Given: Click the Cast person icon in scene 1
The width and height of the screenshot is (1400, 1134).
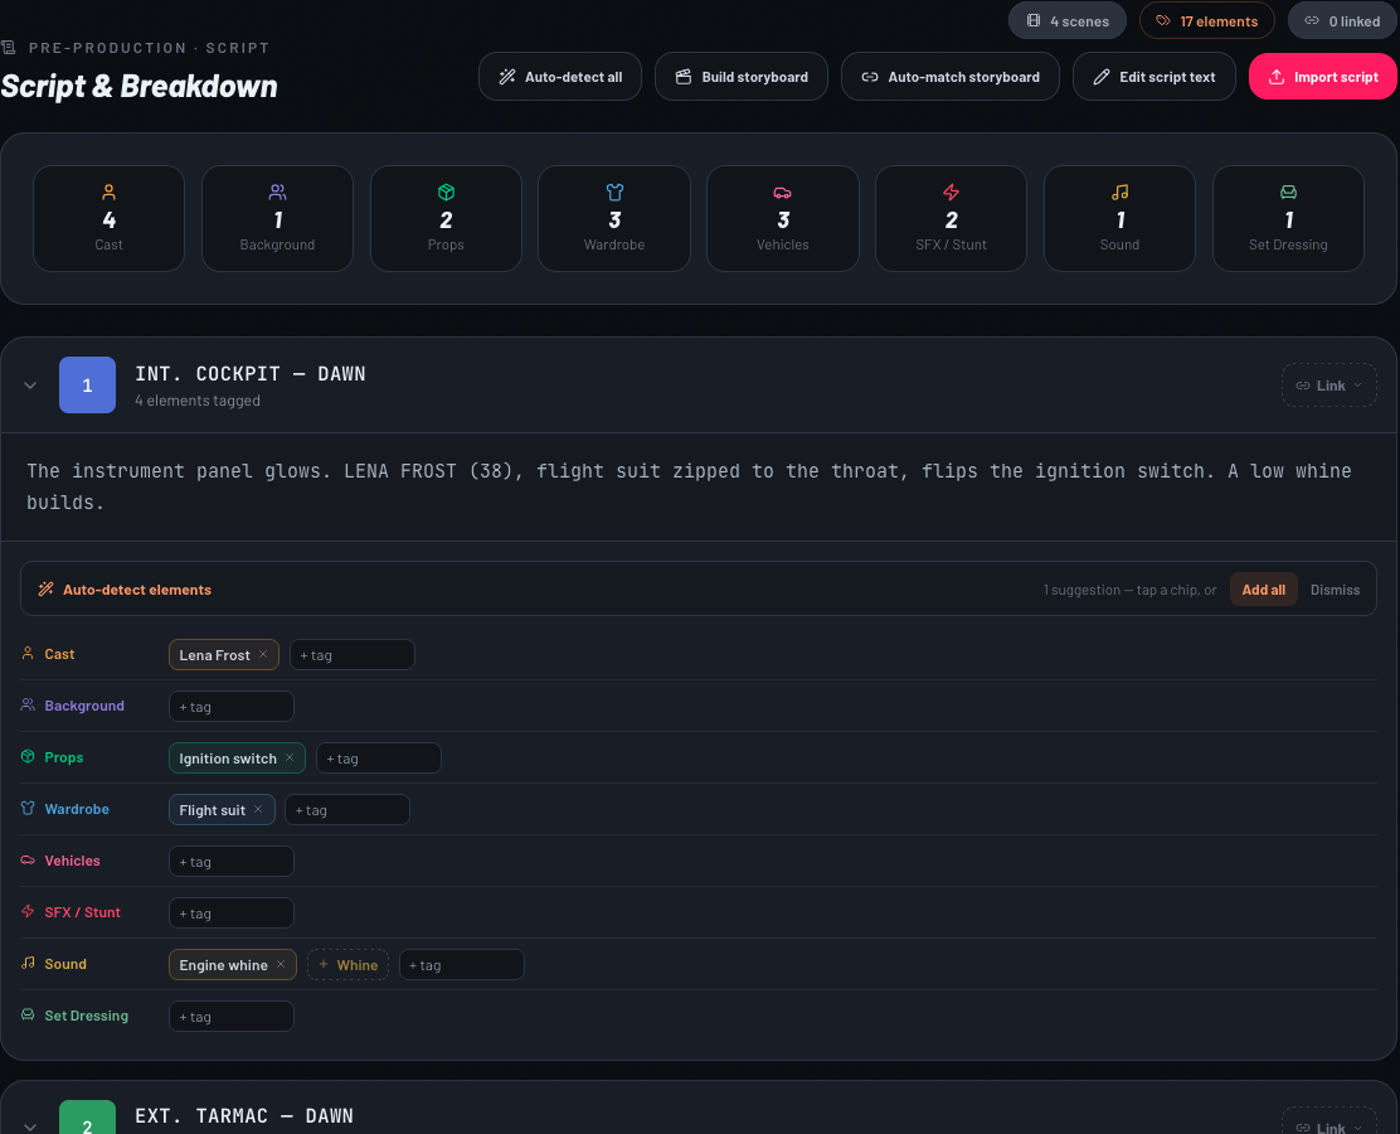Looking at the screenshot, I should pos(28,653).
